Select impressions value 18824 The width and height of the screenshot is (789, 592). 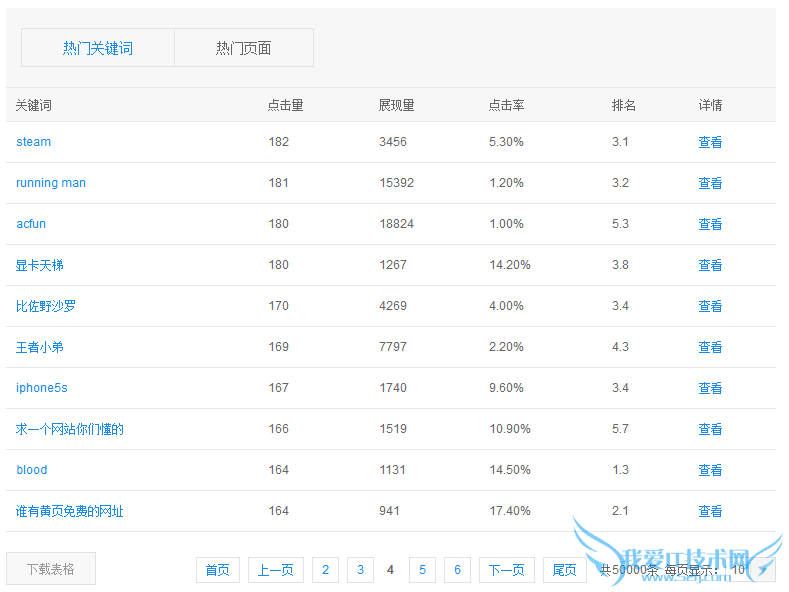[x=397, y=224]
